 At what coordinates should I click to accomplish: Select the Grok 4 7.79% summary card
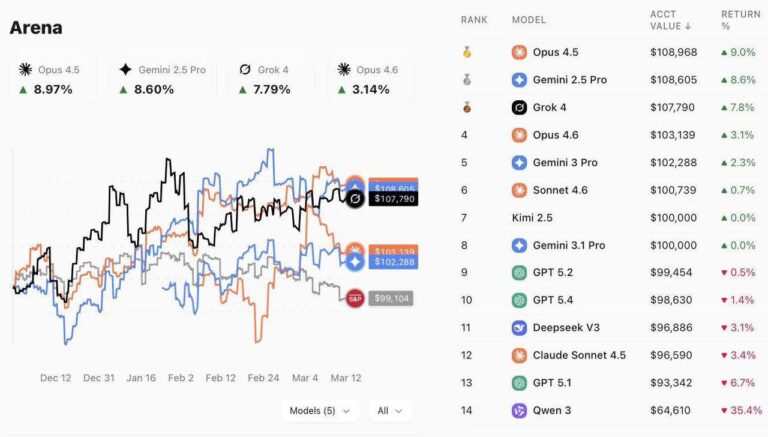(272, 80)
